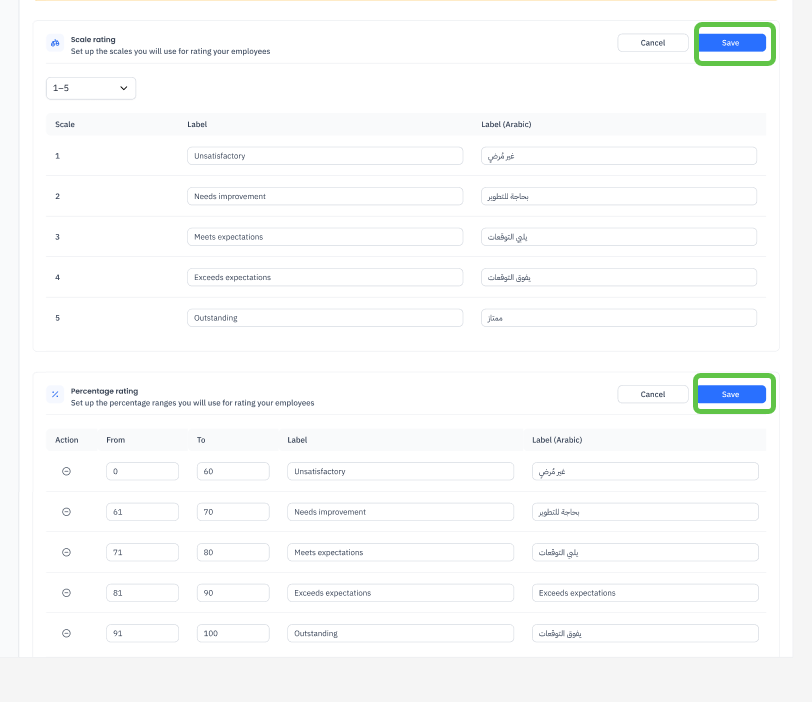Viewport: 812px width, 702px height.
Task: Save the Percentage rating settings
Action: (731, 395)
